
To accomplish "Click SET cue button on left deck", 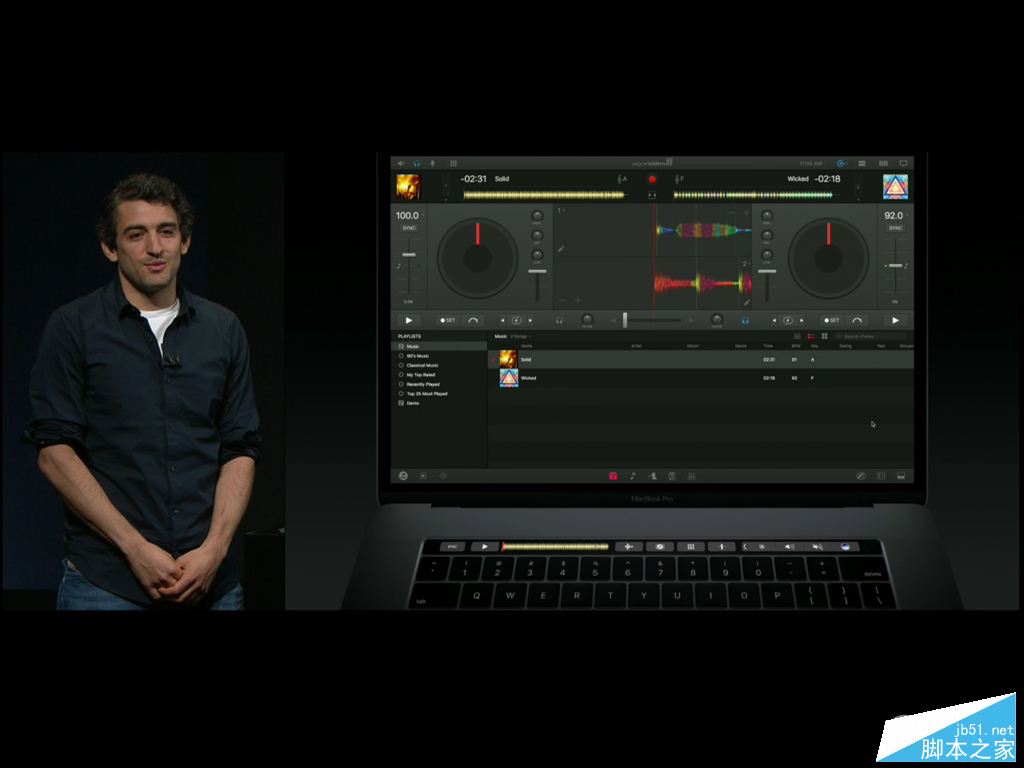I will pyautogui.click(x=448, y=321).
